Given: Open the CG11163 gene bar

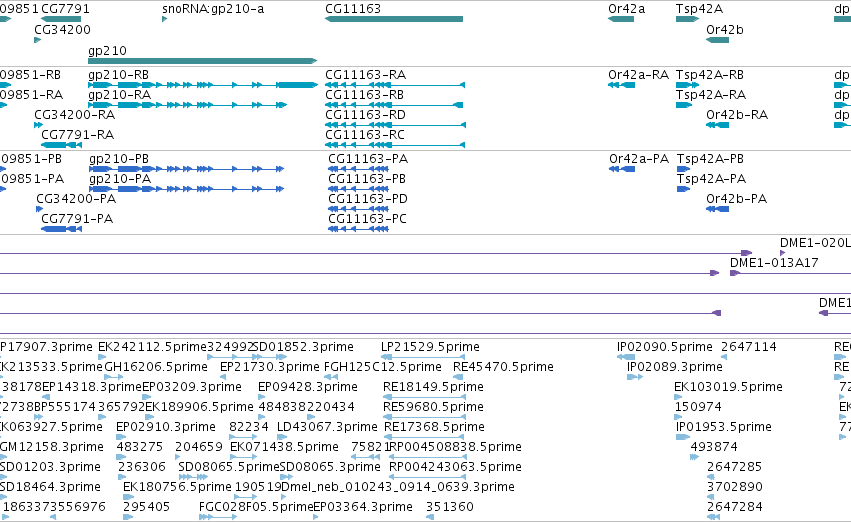Looking at the screenshot, I should point(394,20).
